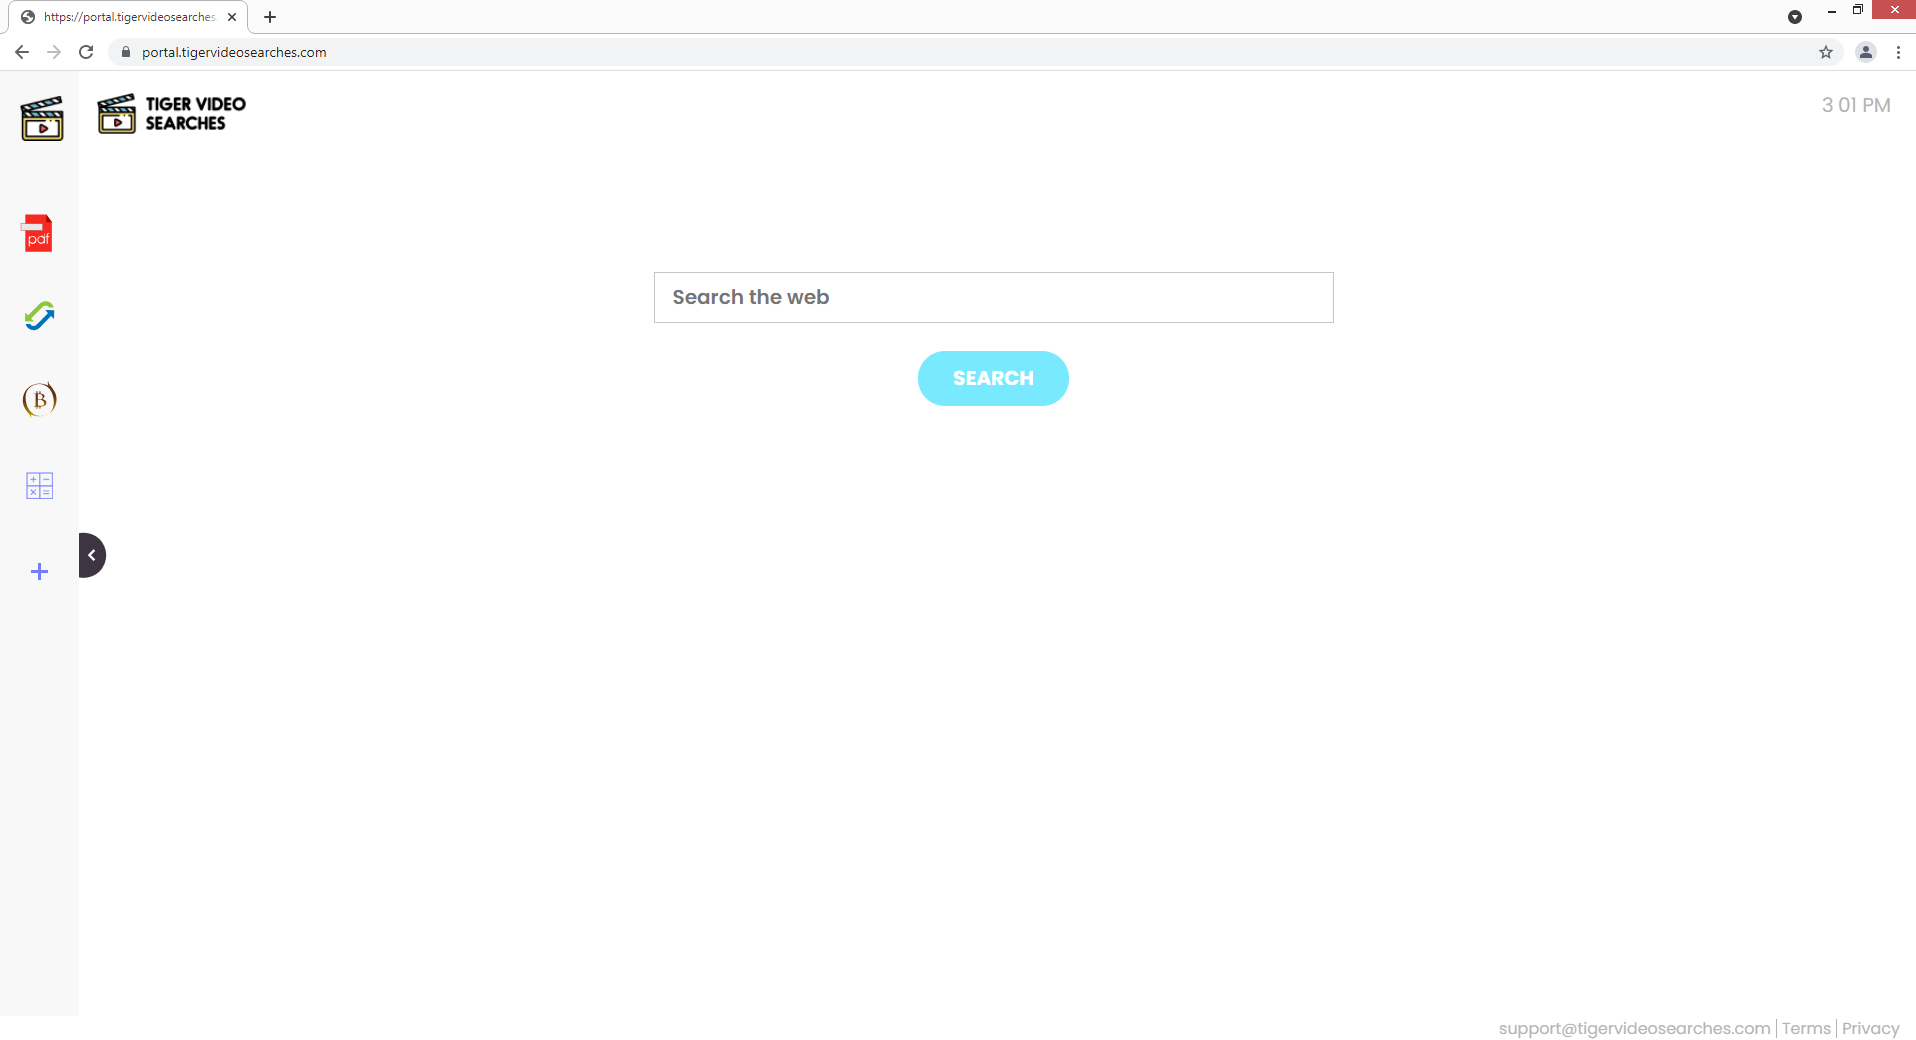1916x1040 pixels.
Task: Click the 3:01 PM clock text
Action: coord(1856,105)
